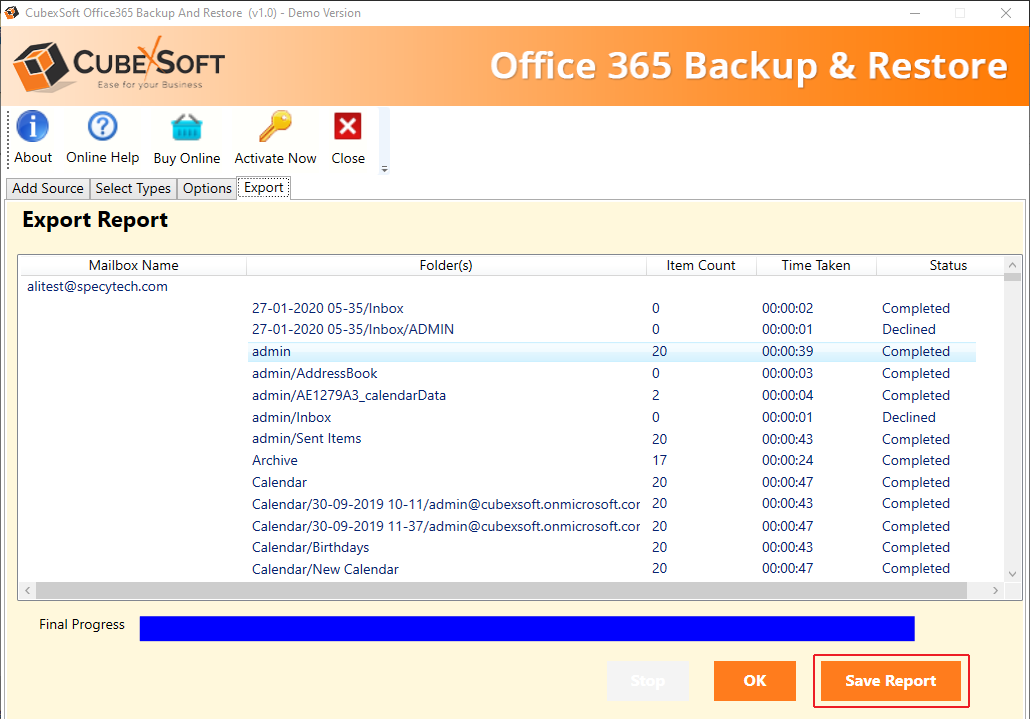Click the horizontal scrollbar right arrow
Screen dimensions: 1030x719
995,590
